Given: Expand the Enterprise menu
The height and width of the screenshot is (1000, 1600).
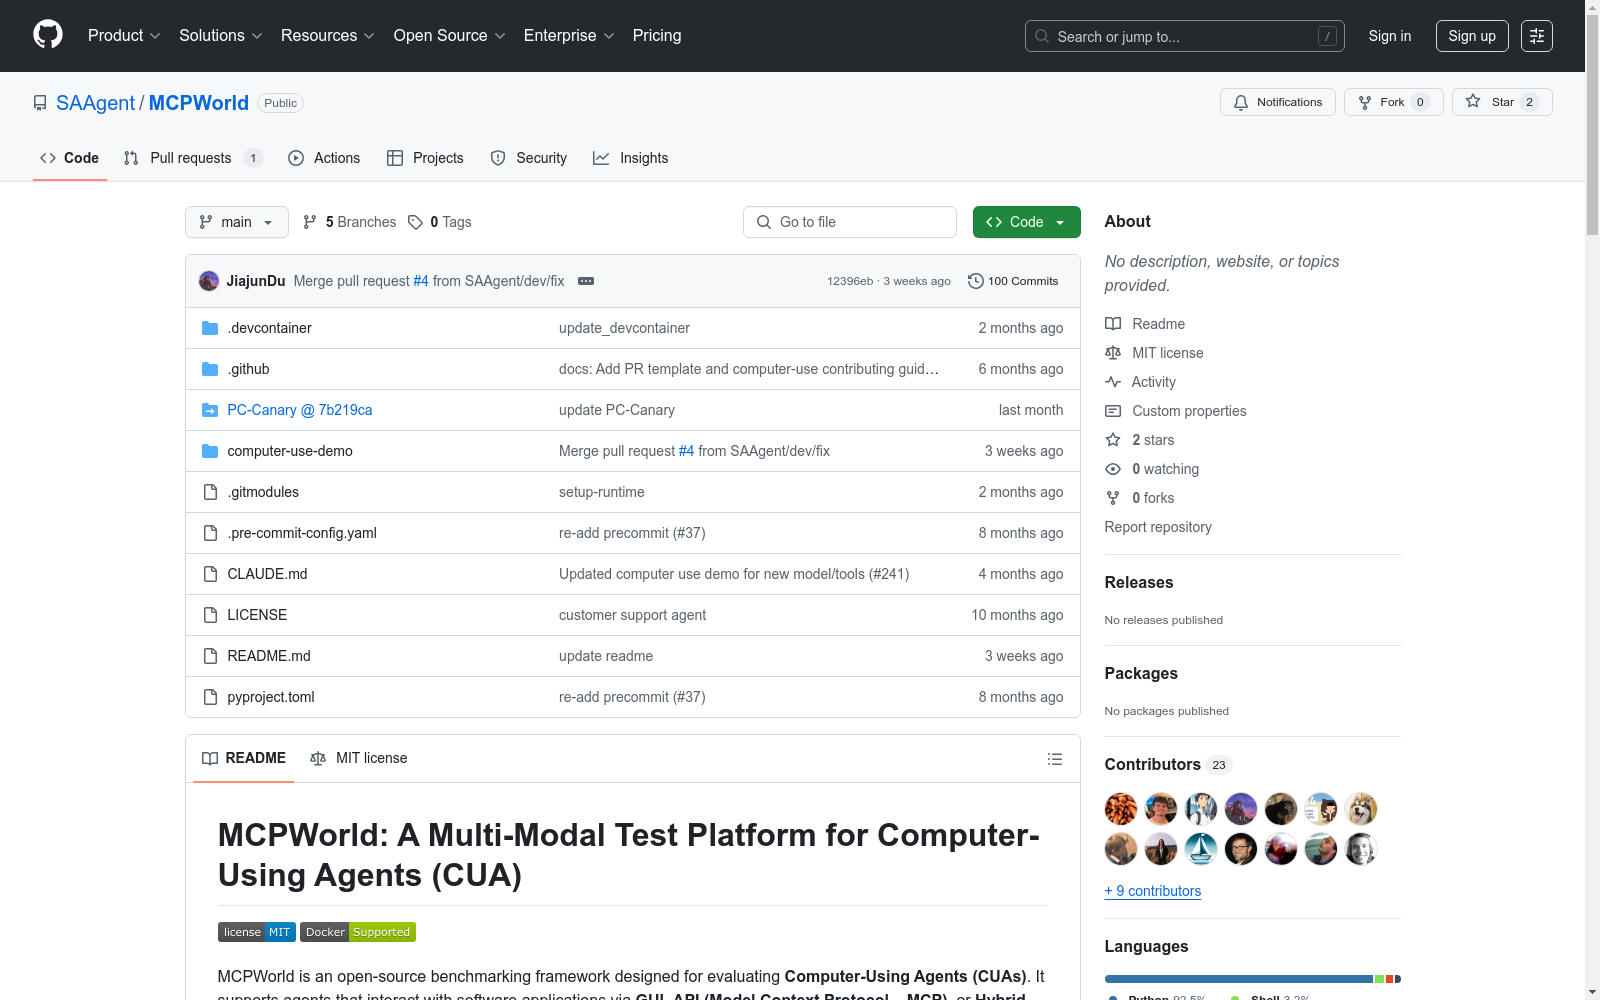Looking at the screenshot, I should coord(569,36).
